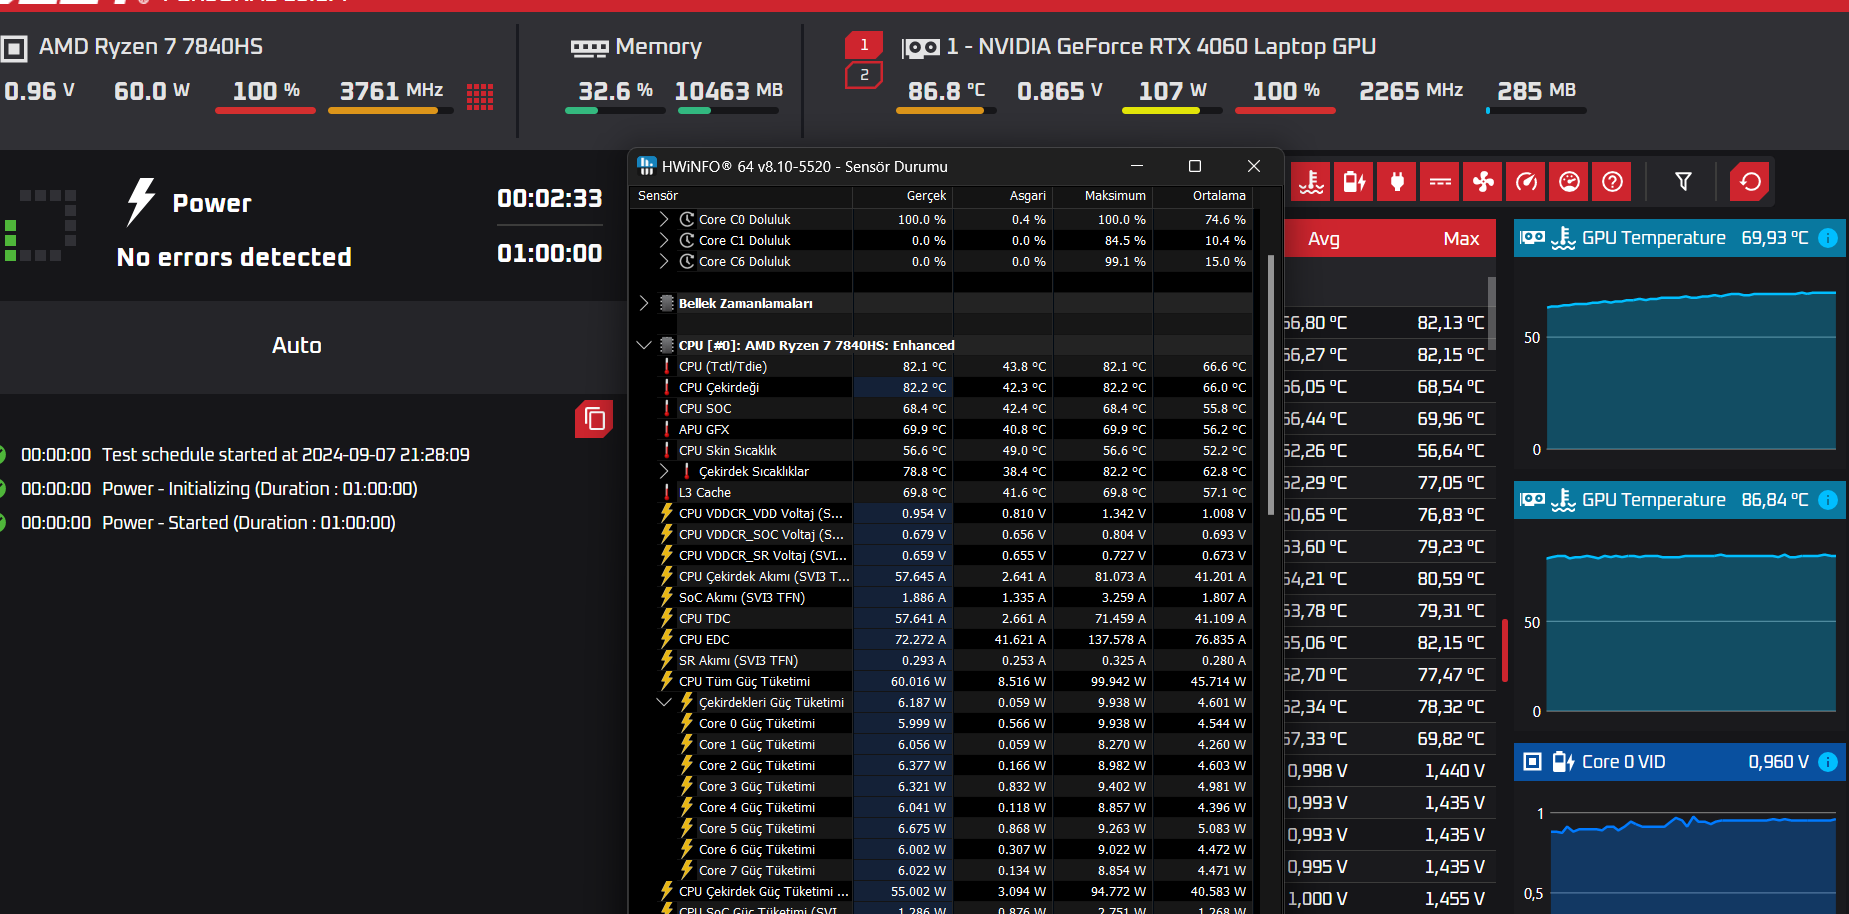Switch to GPU 1 selector

click(x=864, y=45)
